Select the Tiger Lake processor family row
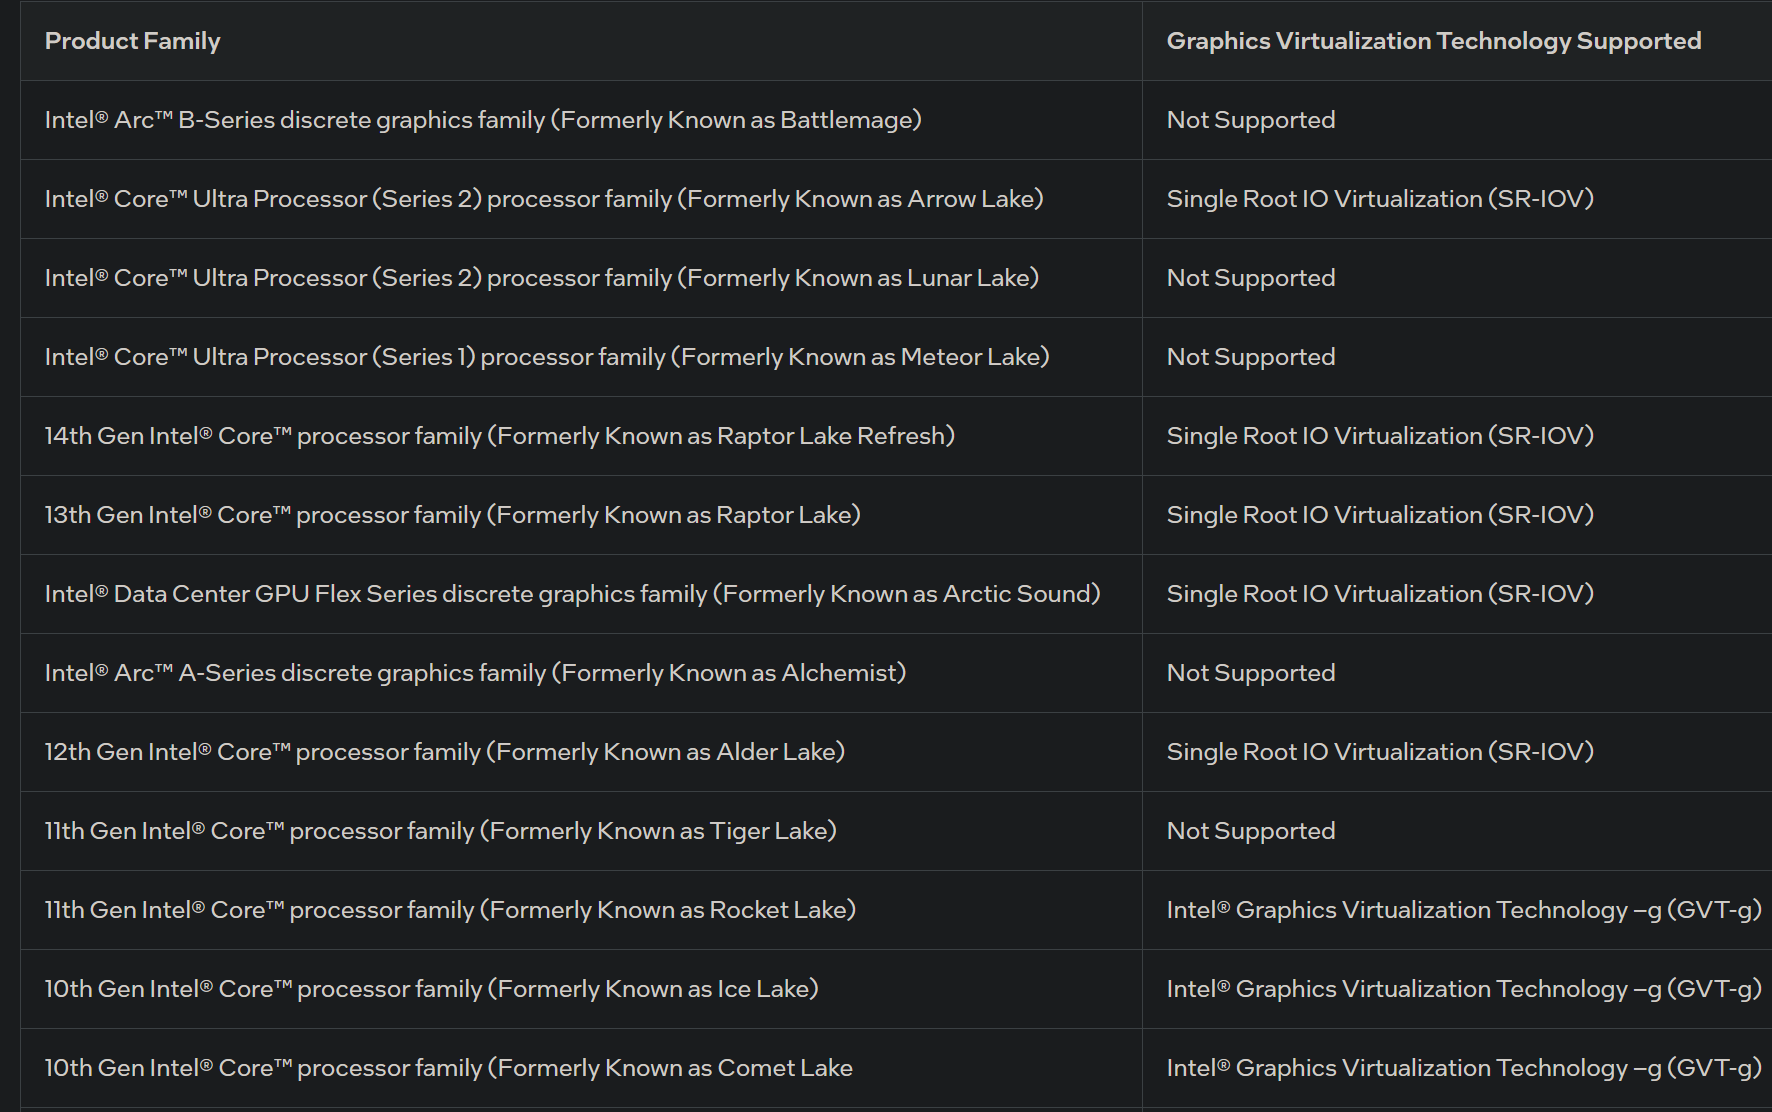The image size is (1772, 1112). click(x=896, y=831)
